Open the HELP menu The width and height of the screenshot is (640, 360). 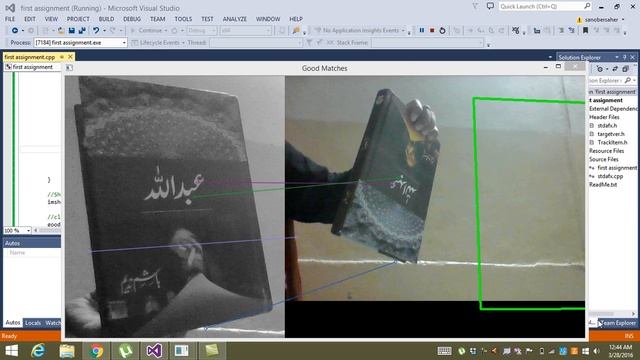click(x=296, y=19)
